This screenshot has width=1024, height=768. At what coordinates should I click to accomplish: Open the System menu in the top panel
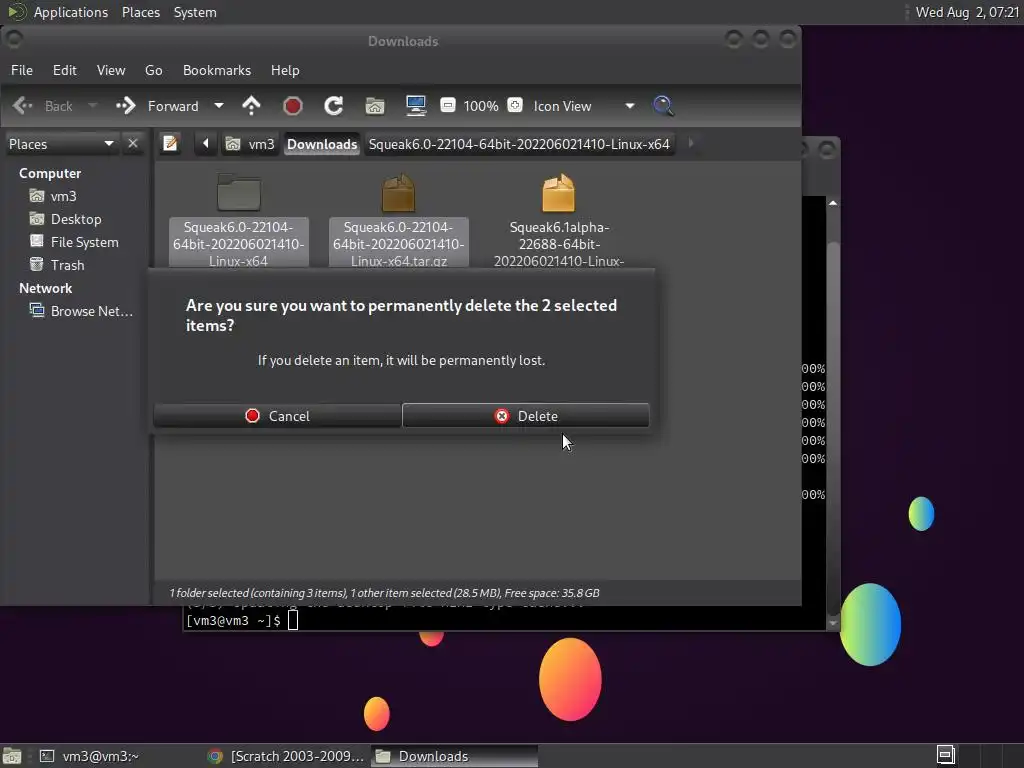pyautogui.click(x=195, y=12)
